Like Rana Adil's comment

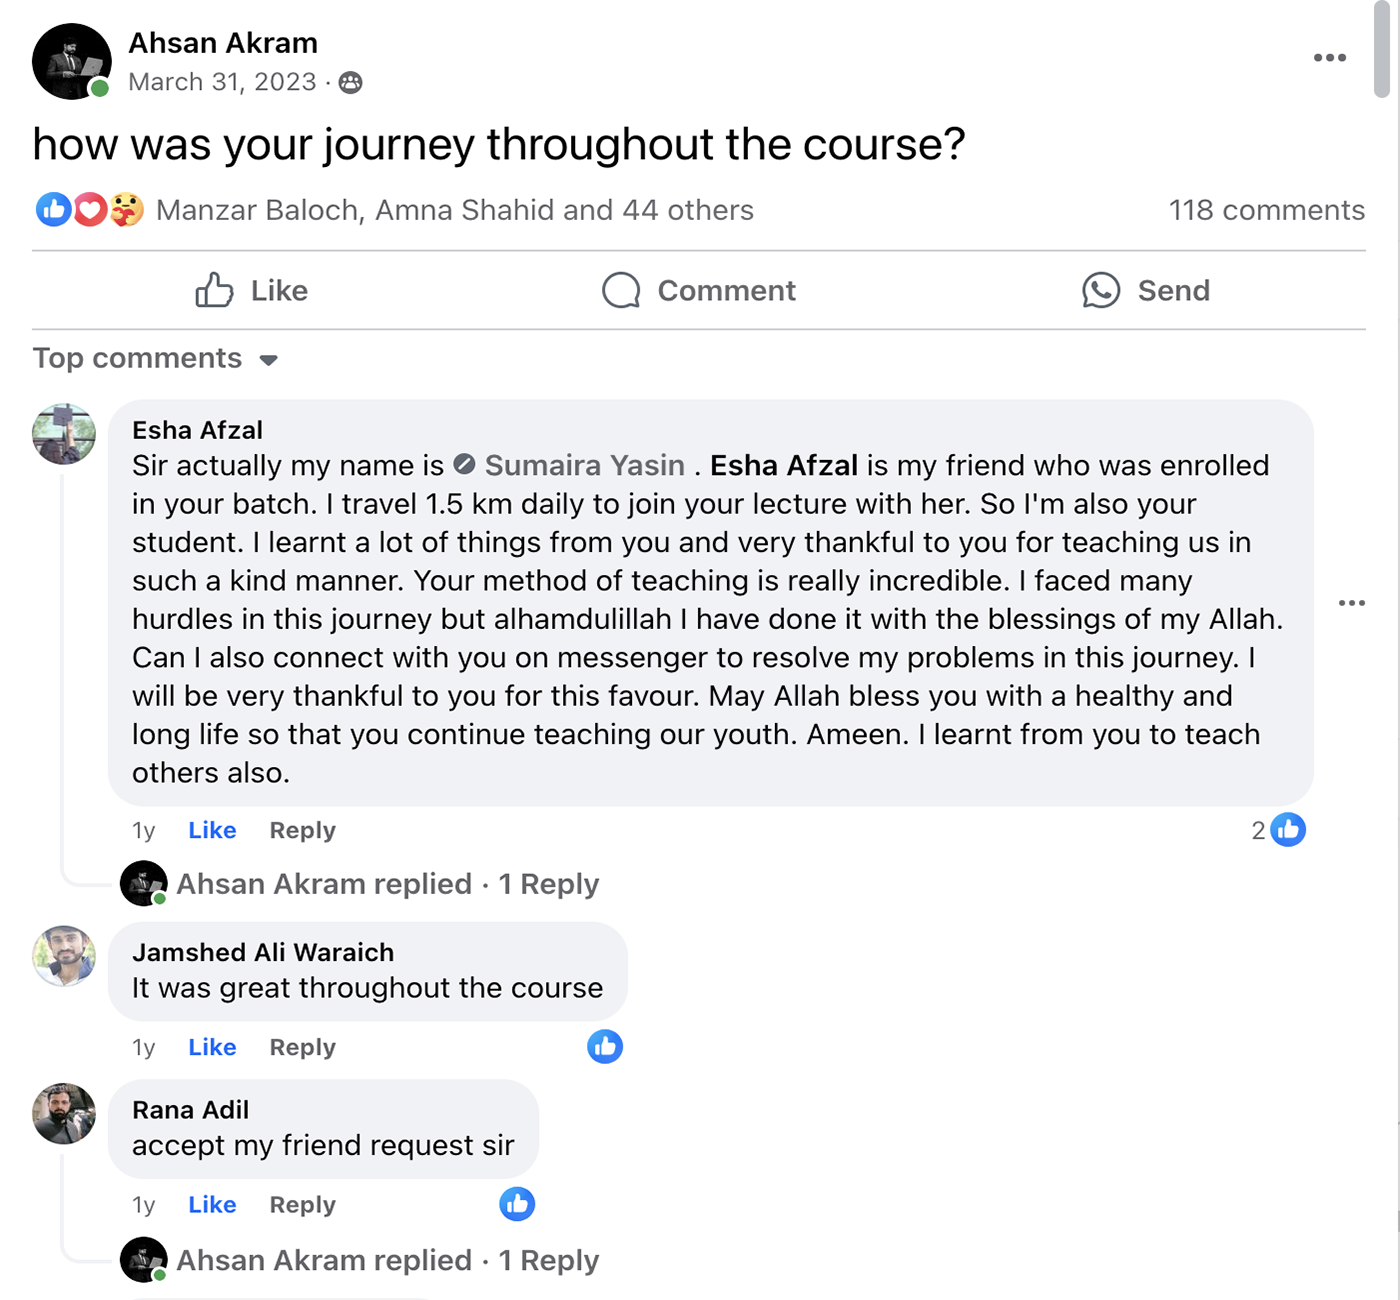(212, 1205)
